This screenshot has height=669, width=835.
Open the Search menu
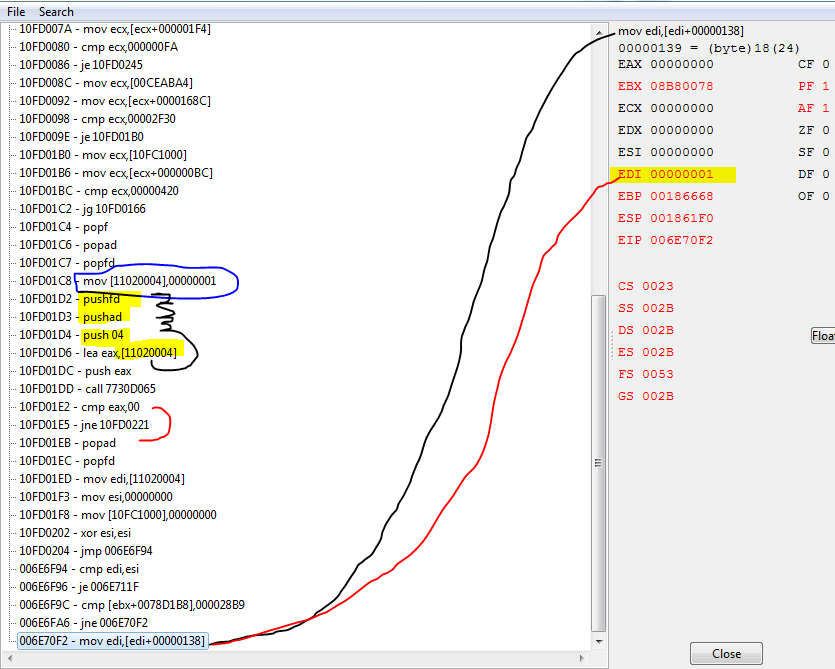pyautogui.click(x=56, y=11)
